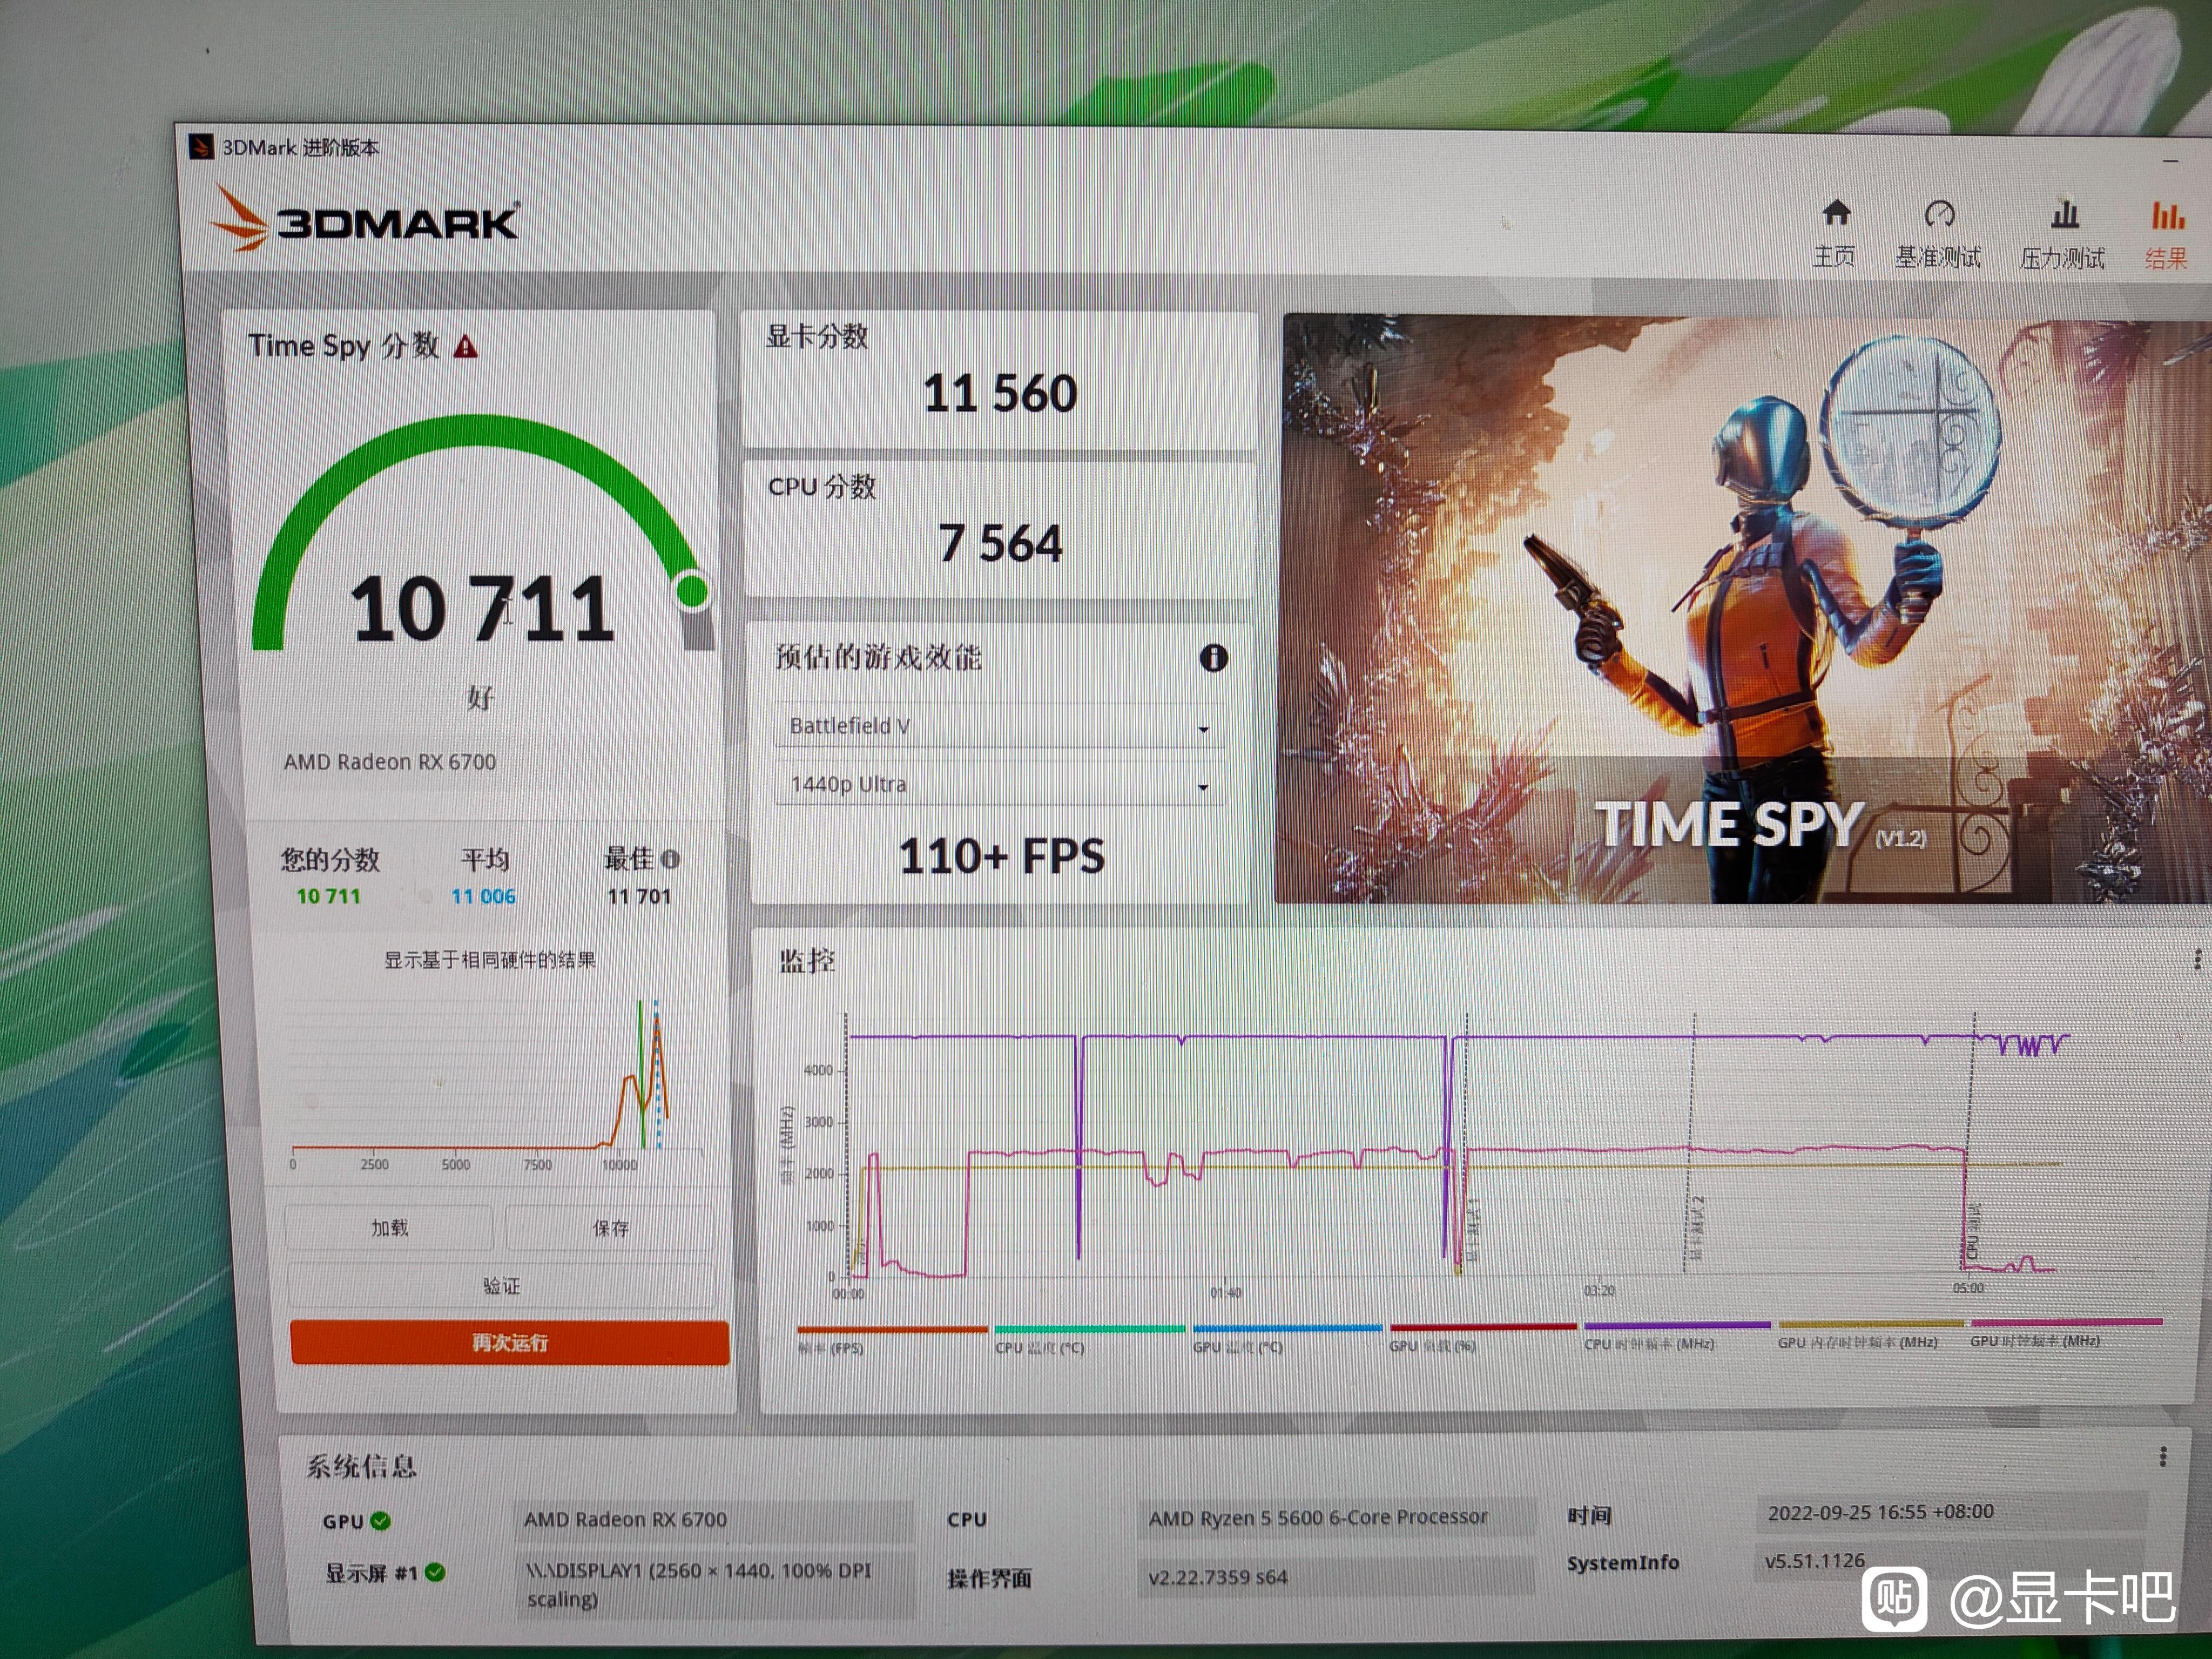Click the orange 再次运行 button
Viewport: 2212px width, 1659px height.
509,1343
